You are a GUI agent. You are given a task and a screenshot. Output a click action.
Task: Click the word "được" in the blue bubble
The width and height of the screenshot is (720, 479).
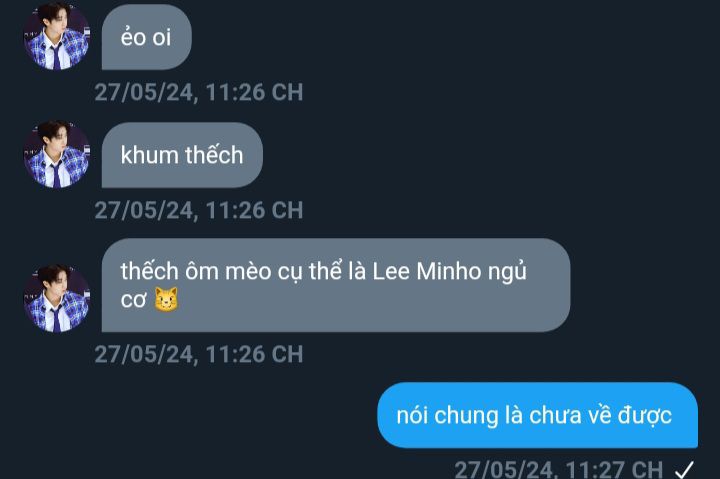click(645, 416)
